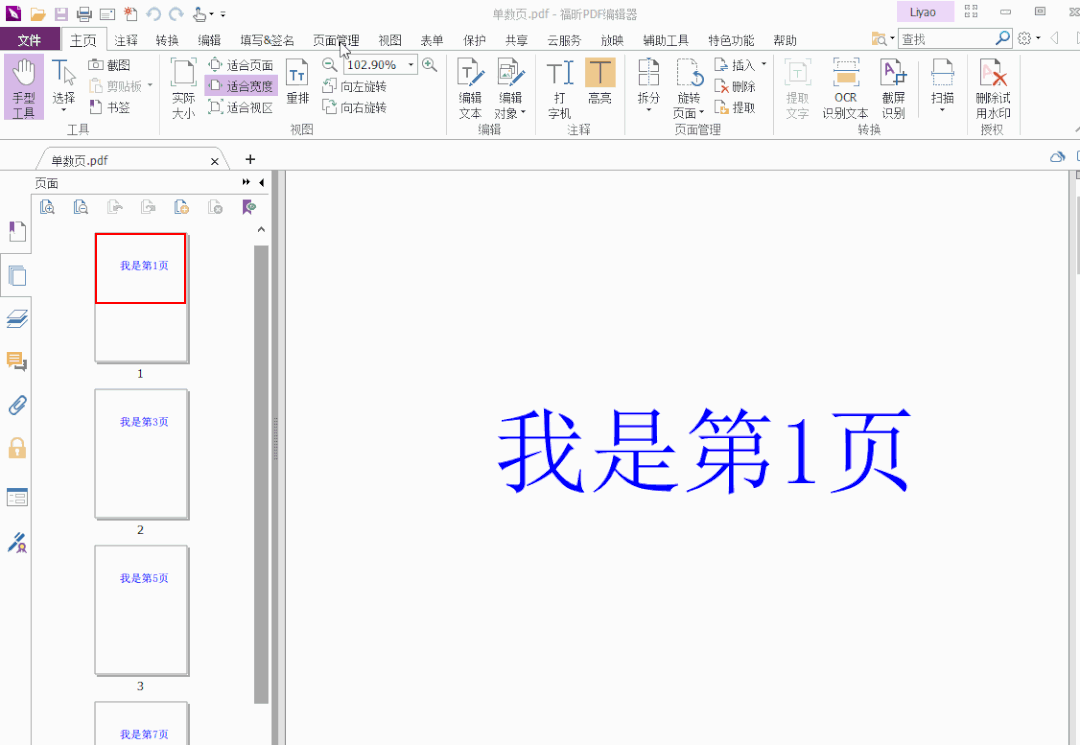This screenshot has width=1080, height=745.
Task: Click Fit Page (适合页面) option
Action: (241, 65)
